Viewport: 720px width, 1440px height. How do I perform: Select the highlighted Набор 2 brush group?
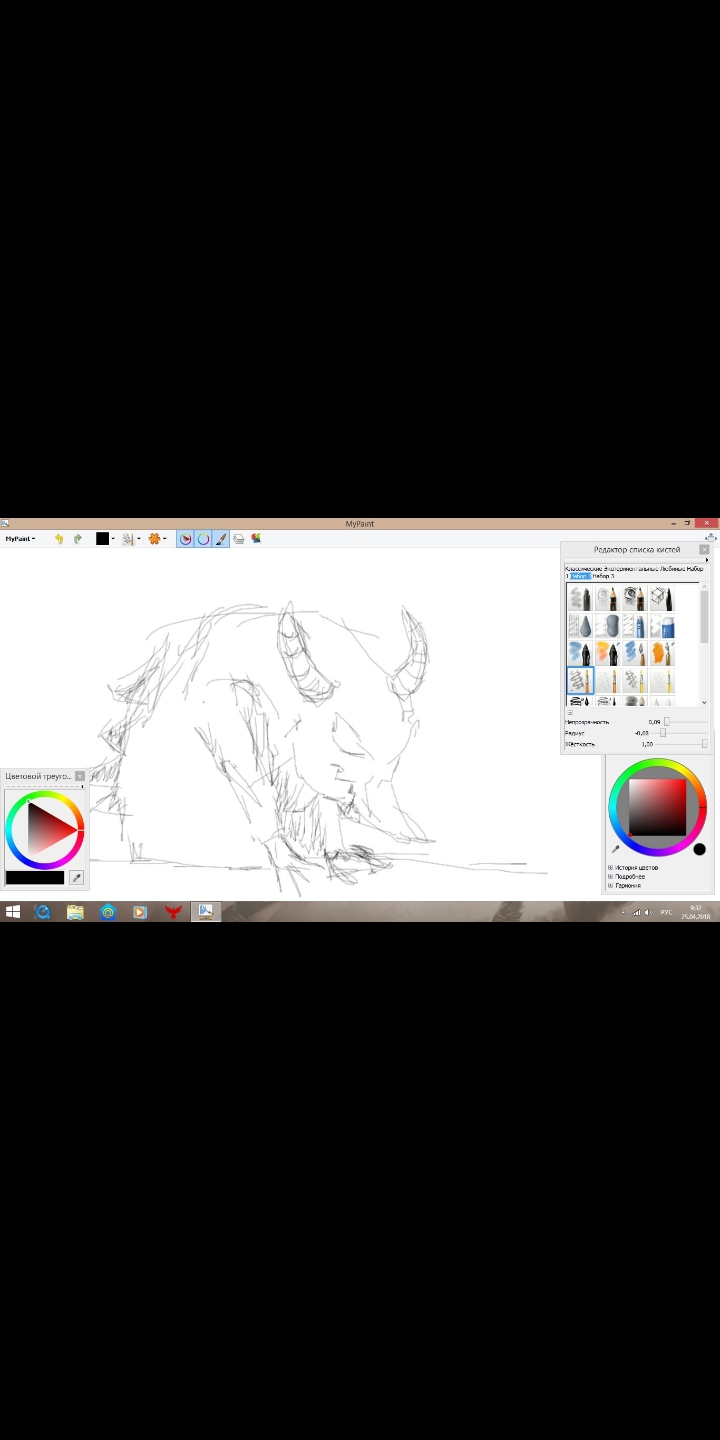[581, 576]
